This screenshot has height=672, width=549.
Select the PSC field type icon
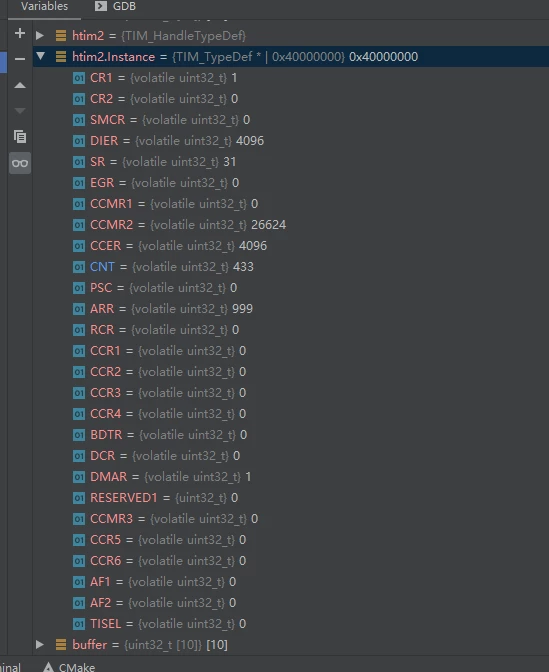(79, 288)
